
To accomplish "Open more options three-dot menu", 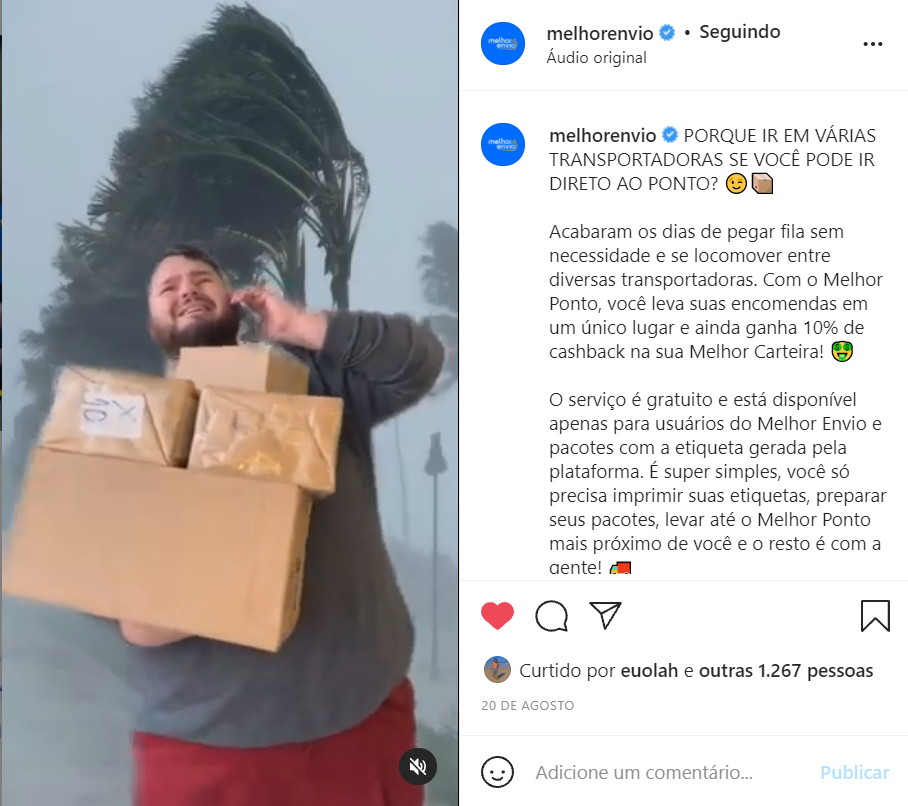I will (873, 44).
